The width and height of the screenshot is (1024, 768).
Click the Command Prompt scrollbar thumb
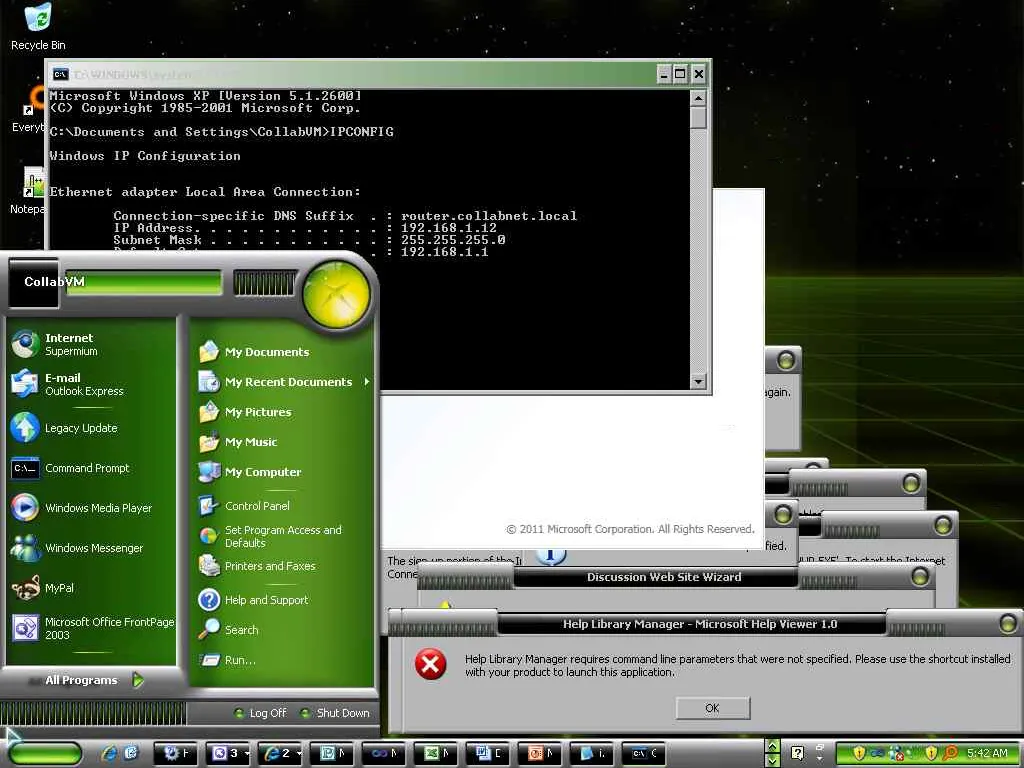point(698,118)
